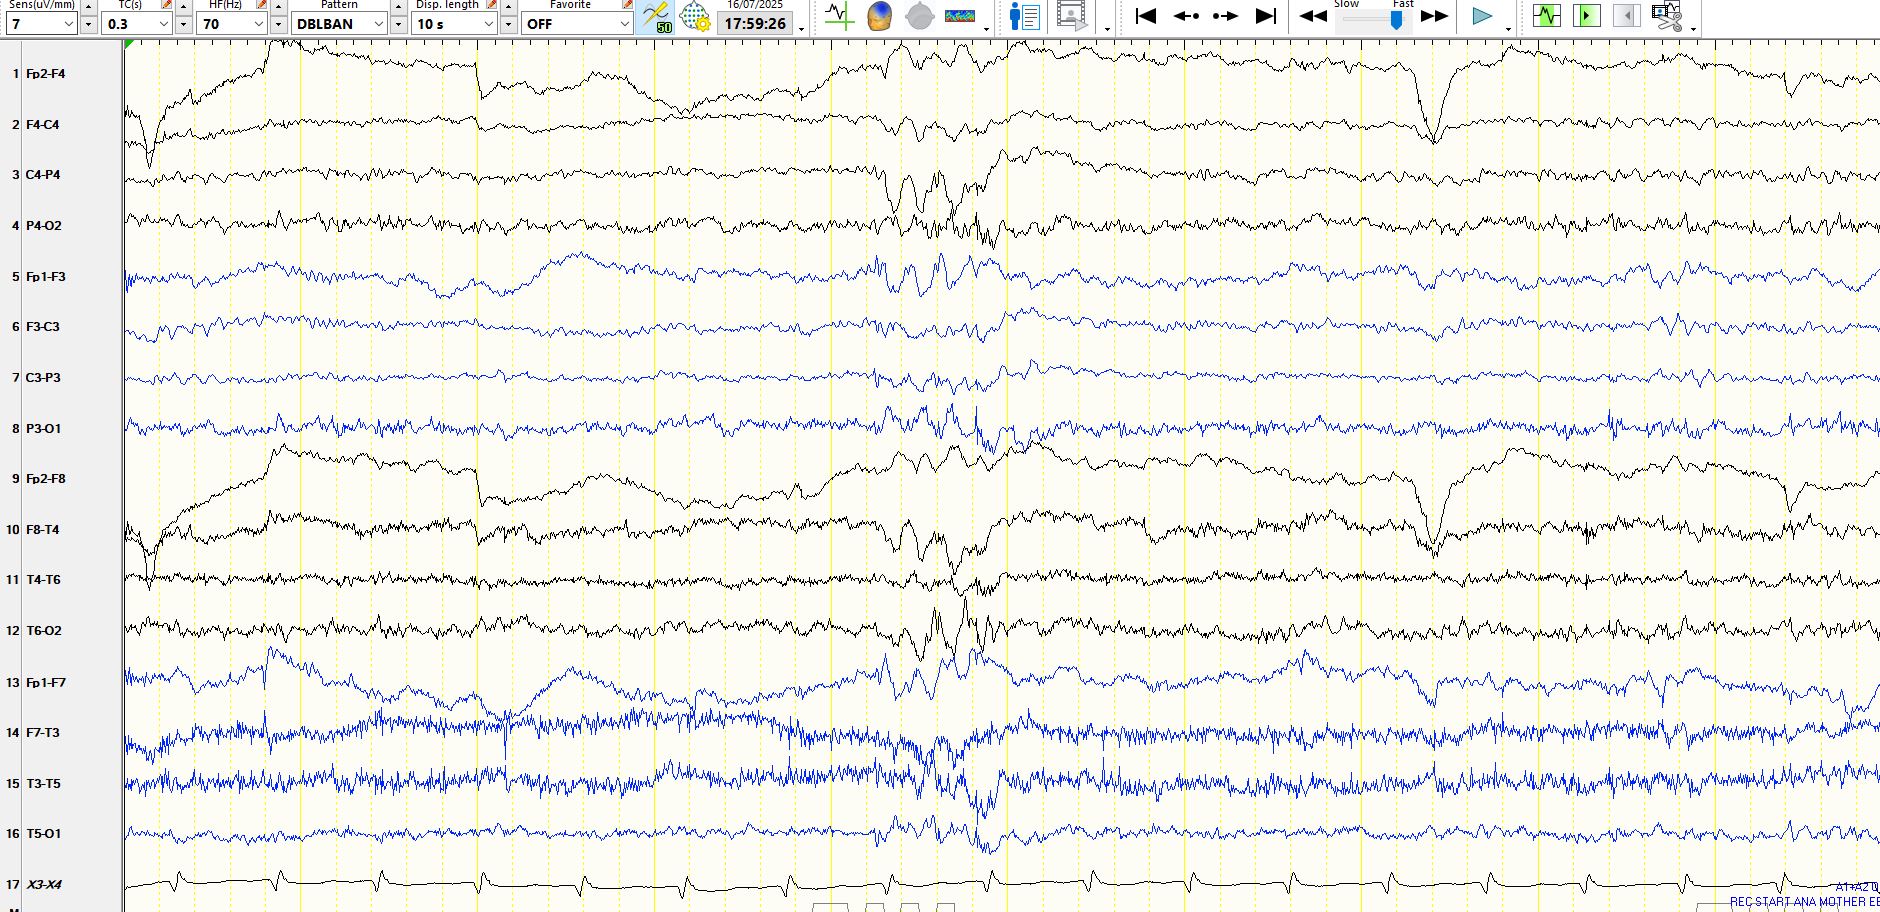The height and width of the screenshot is (912, 1880).
Task: Open the spectral density map icon
Action: (x=959, y=16)
